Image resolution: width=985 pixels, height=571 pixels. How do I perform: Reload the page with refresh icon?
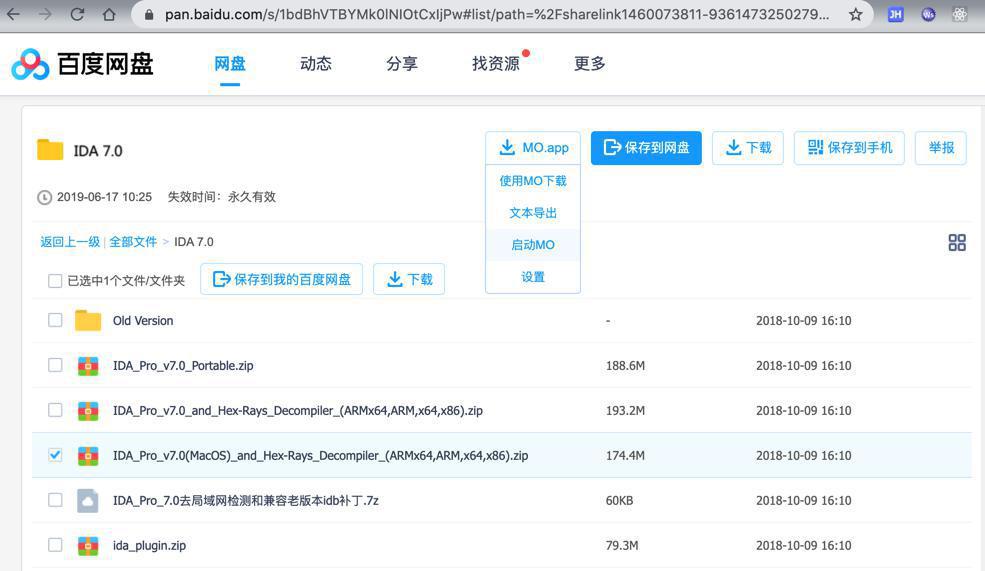coord(77,14)
